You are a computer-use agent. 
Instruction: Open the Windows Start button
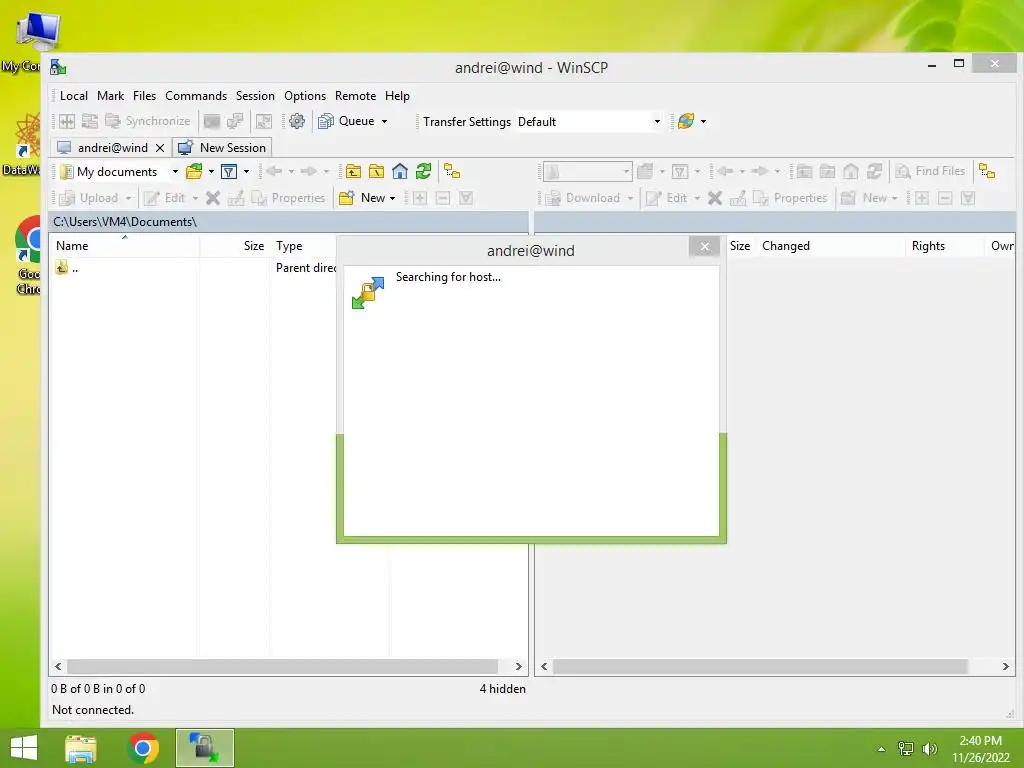click(x=24, y=748)
